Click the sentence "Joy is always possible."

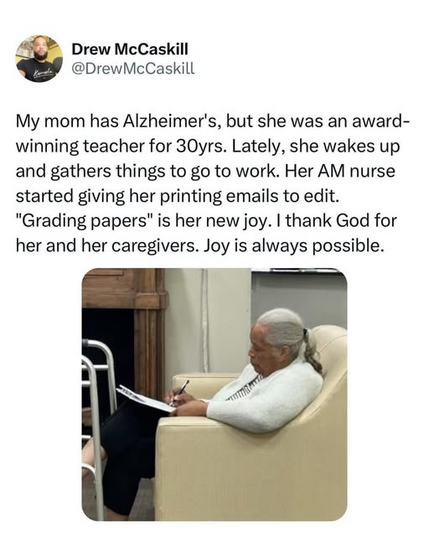[x=292, y=246]
